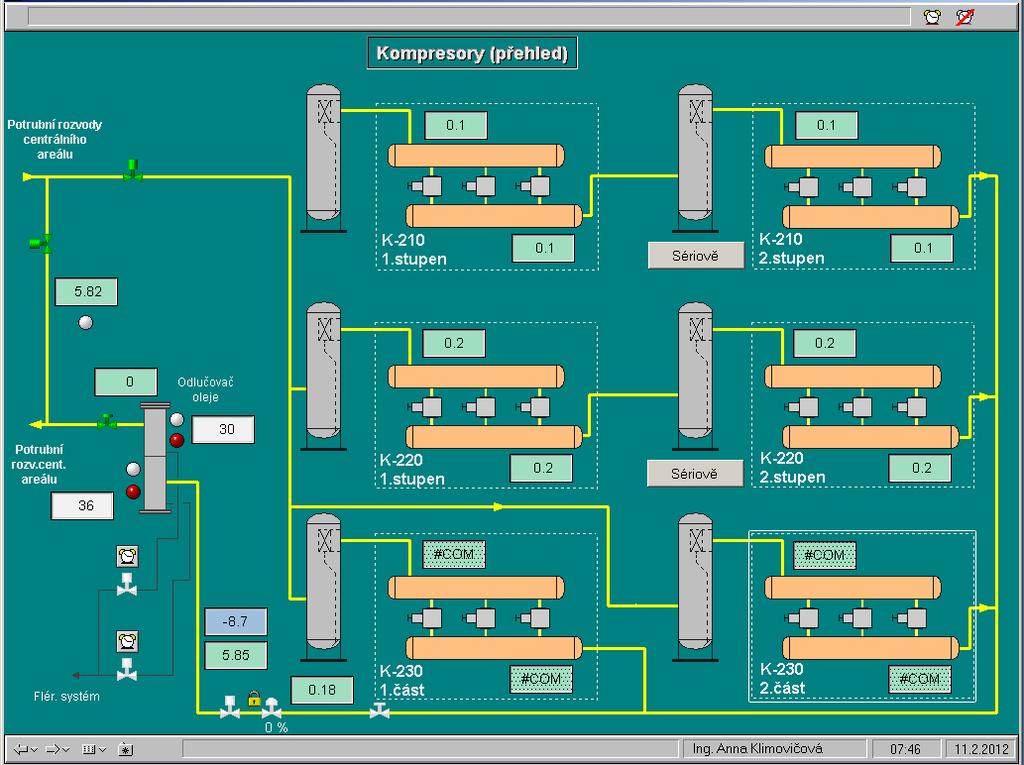Click the white lamp above the 36 field

pos(133,469)
